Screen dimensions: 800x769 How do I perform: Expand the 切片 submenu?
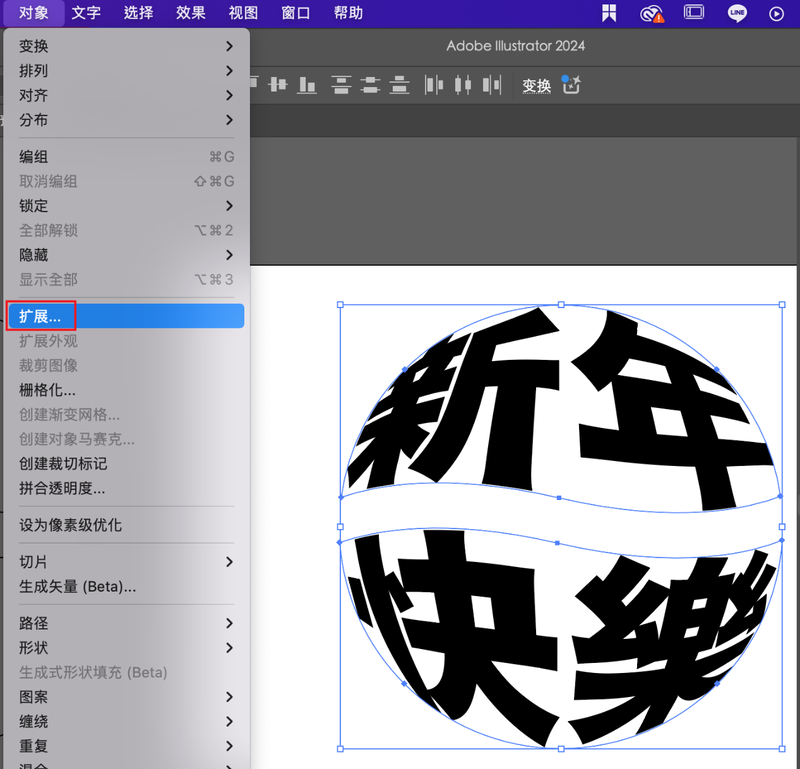125,562
